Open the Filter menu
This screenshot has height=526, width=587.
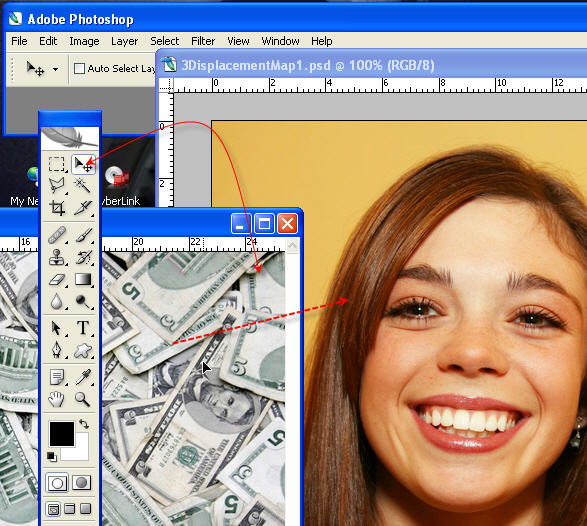tap(203, 41)
